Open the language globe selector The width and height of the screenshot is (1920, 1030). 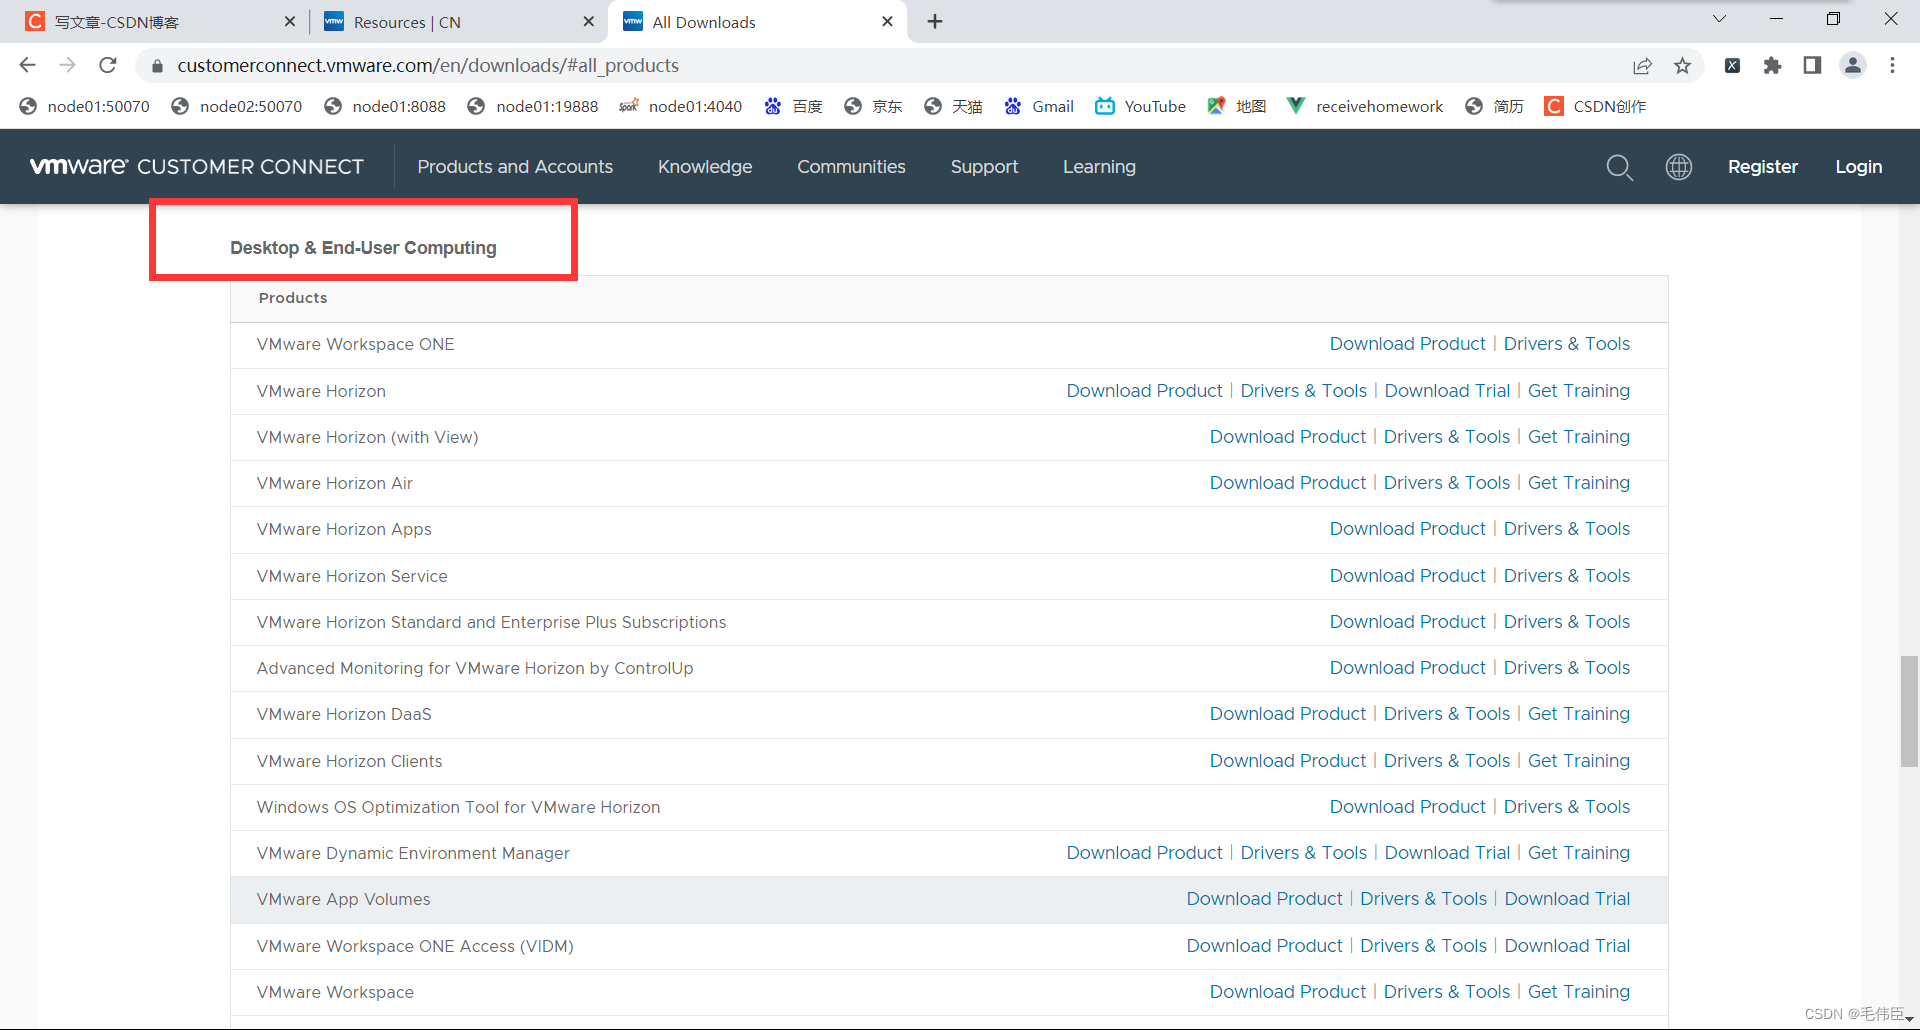[x=1679, y=167]
